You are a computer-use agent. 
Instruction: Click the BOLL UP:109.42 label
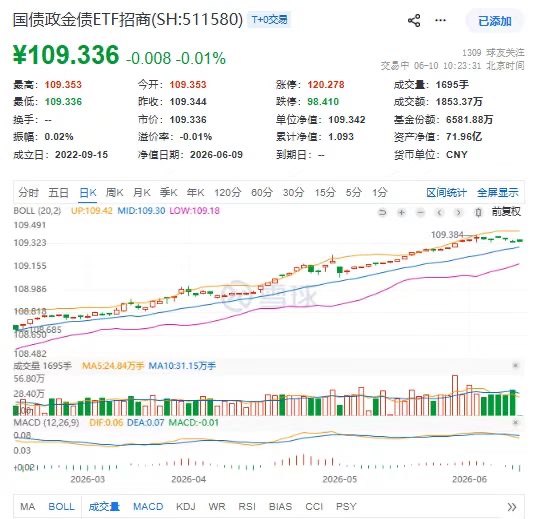point(91,210)
